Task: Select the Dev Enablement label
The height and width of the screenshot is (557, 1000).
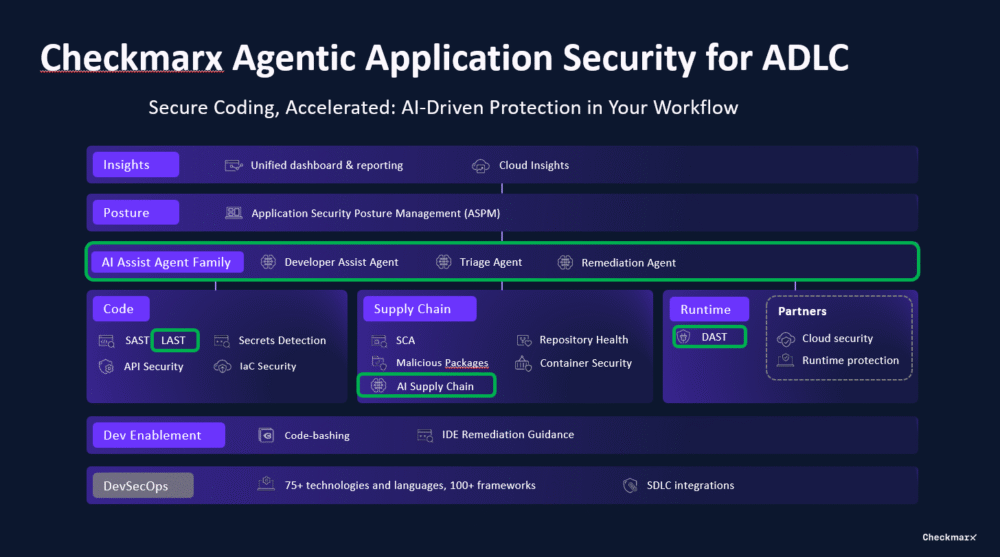Action: (159, 435)
